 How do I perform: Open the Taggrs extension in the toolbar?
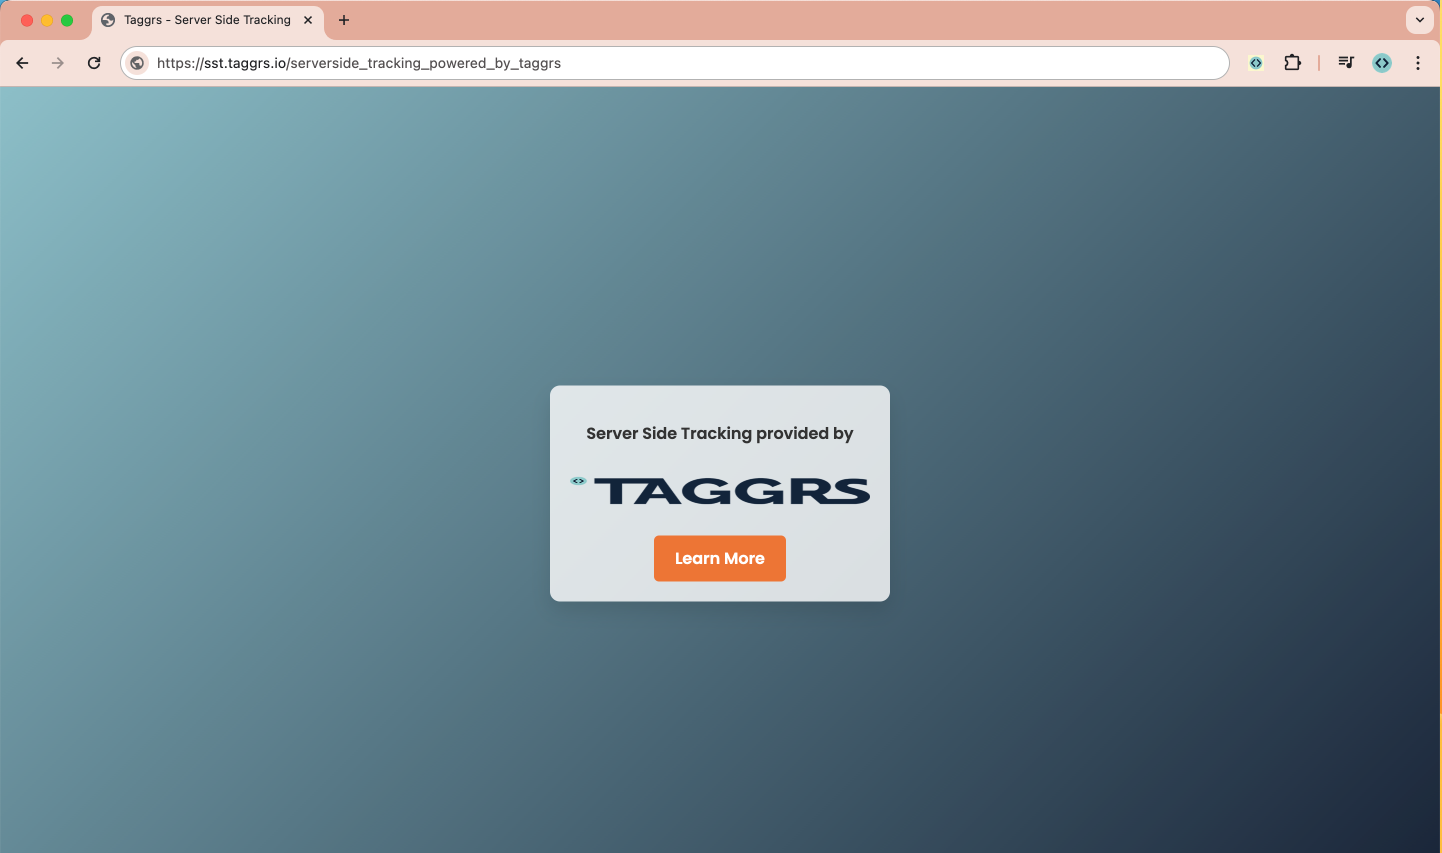pos(1256,63)
